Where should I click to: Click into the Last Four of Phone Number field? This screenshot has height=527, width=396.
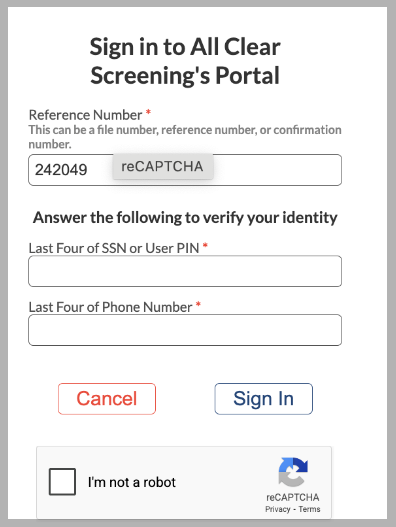tap(185, 330)
